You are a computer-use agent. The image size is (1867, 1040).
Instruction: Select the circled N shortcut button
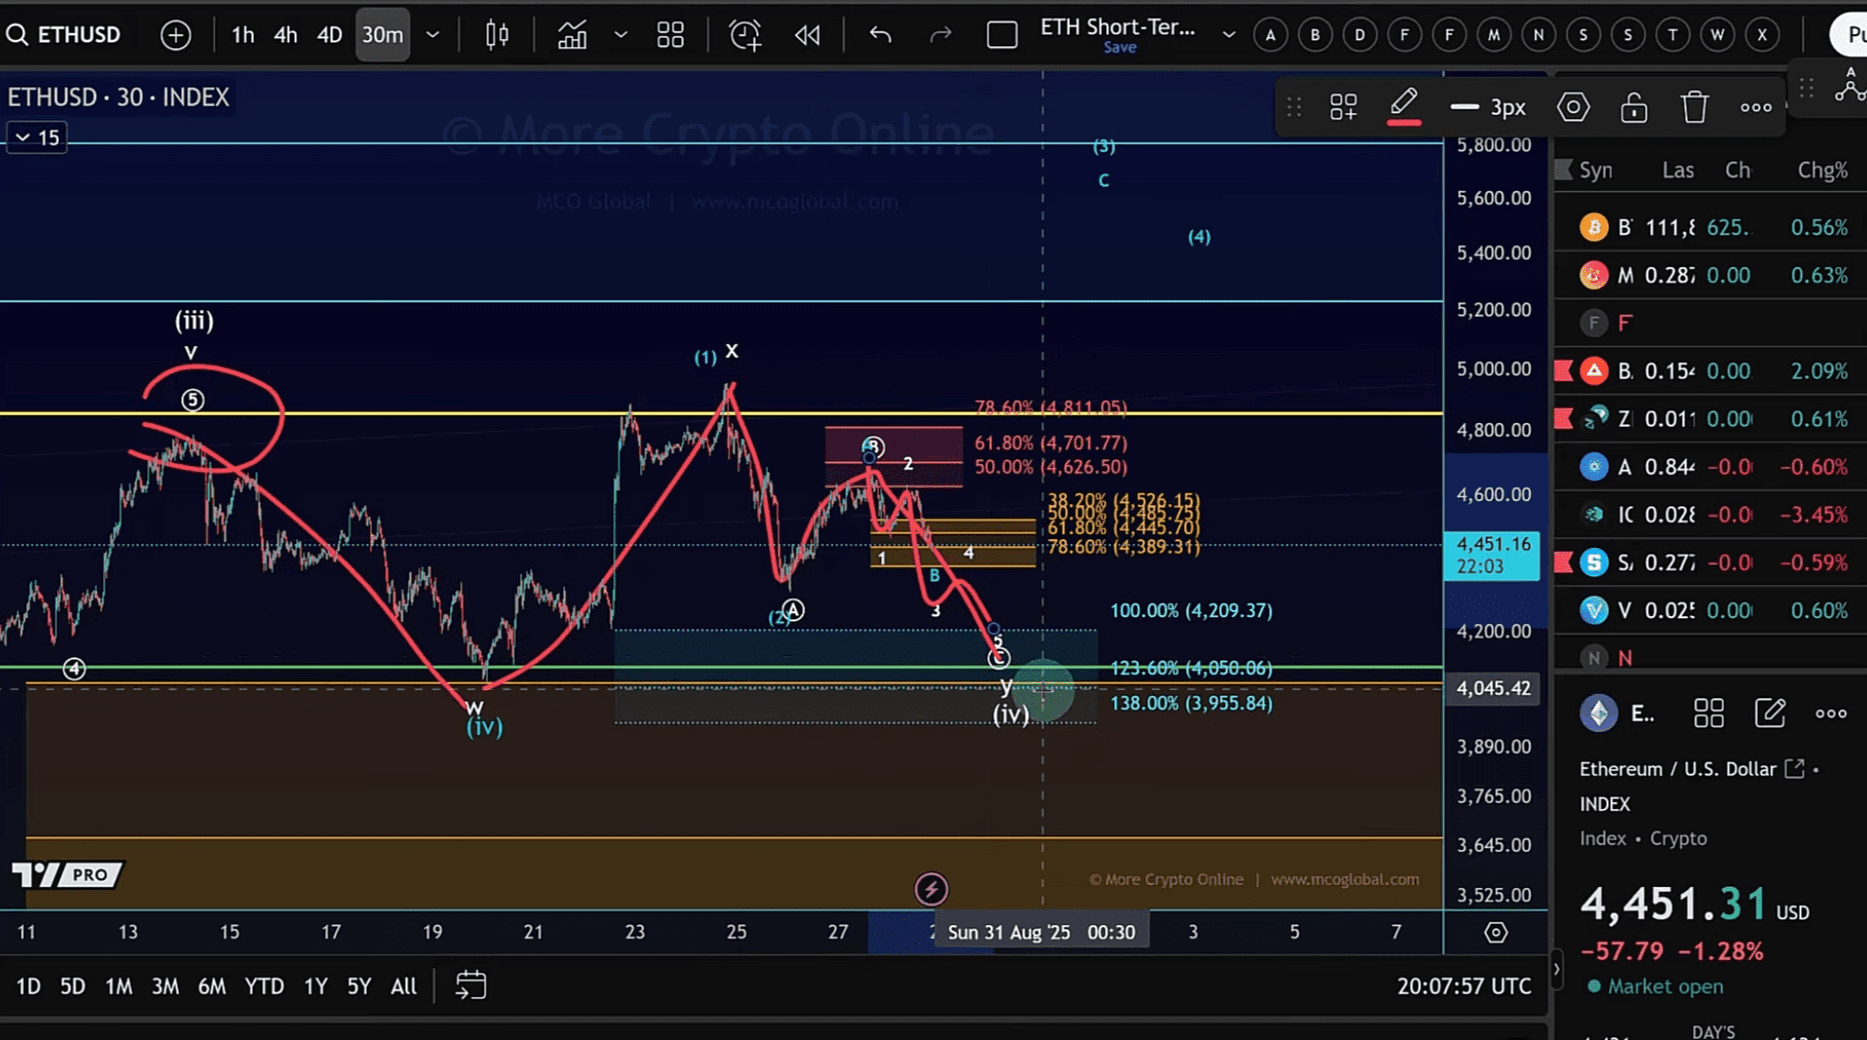pyautogui.click(x=1539, y=35)
